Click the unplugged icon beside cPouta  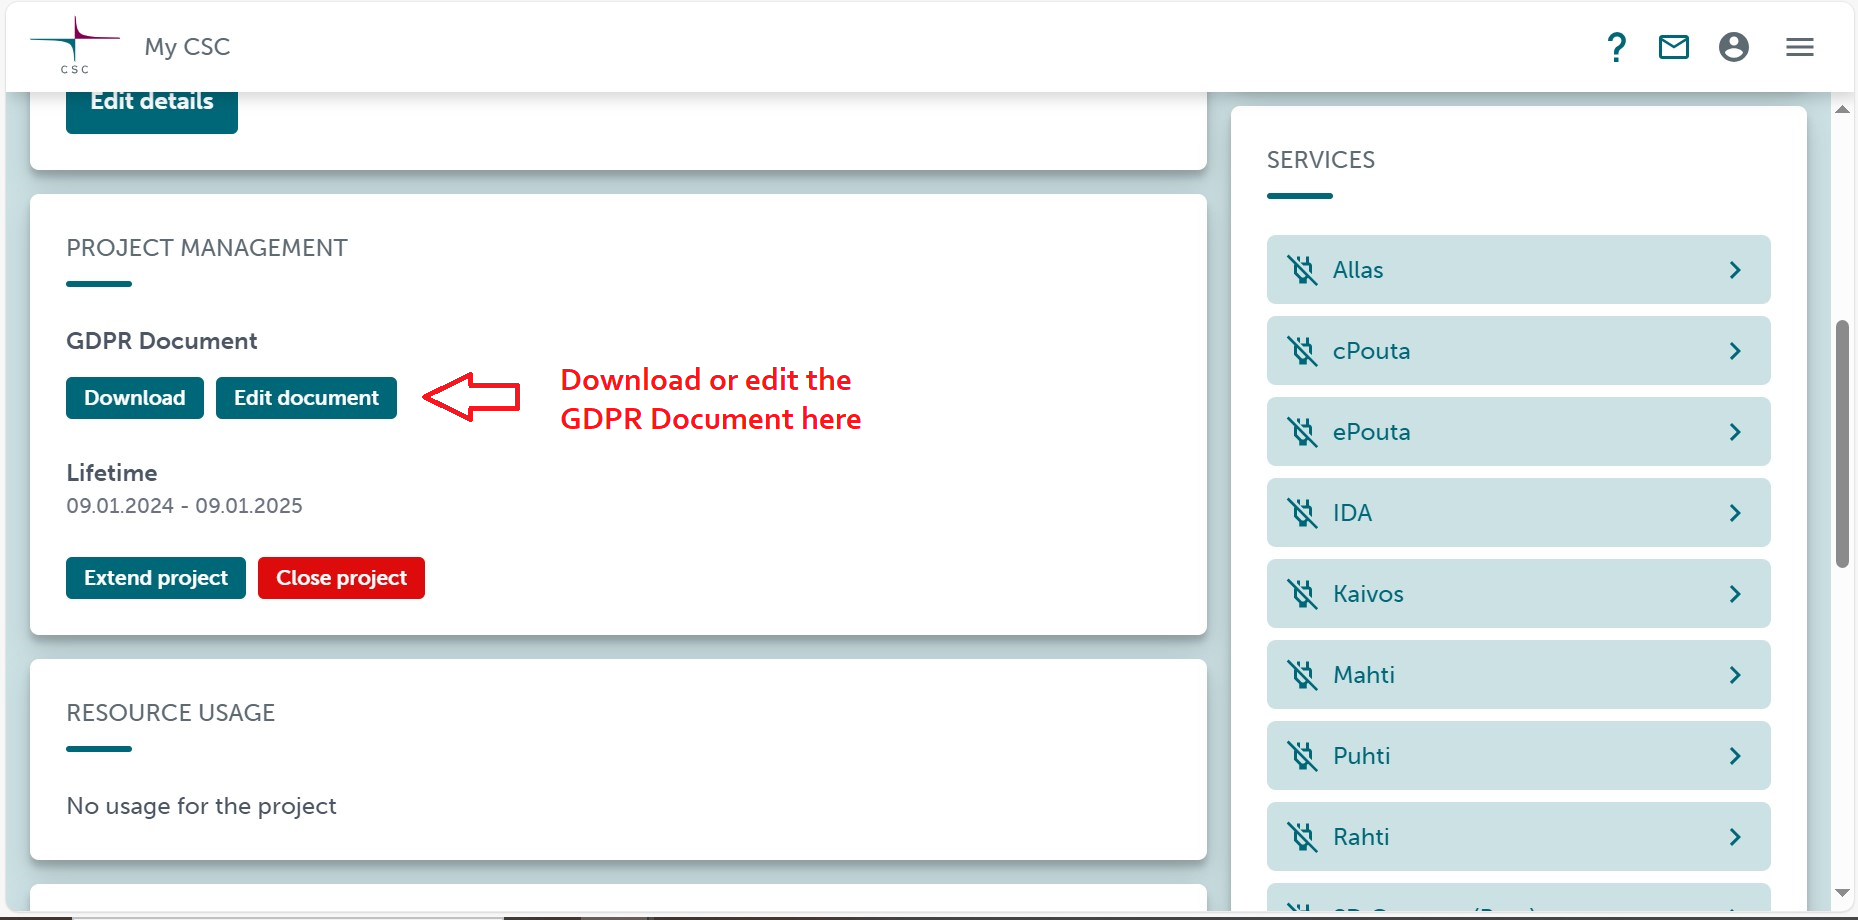(x=1301, y=351)
